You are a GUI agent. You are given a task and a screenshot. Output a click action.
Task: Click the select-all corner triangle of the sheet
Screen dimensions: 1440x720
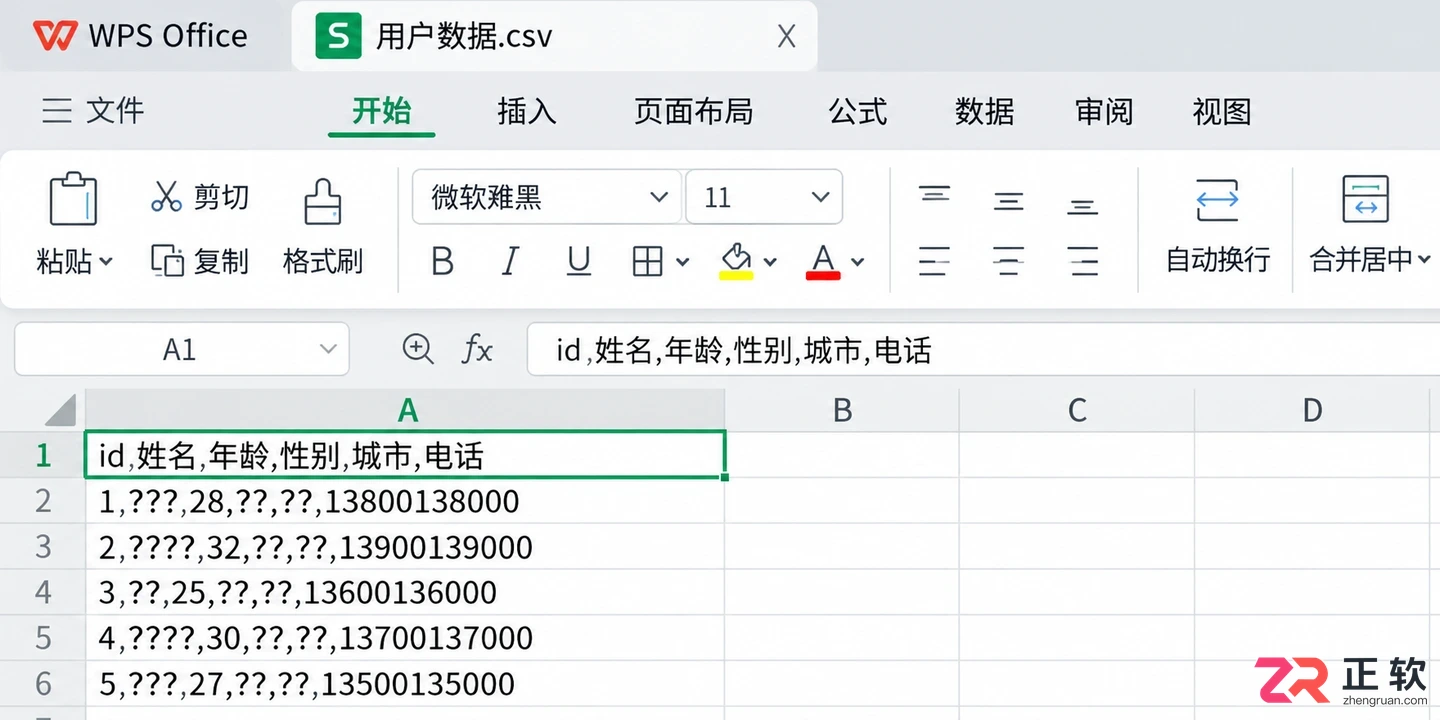[x=61, y=410]
